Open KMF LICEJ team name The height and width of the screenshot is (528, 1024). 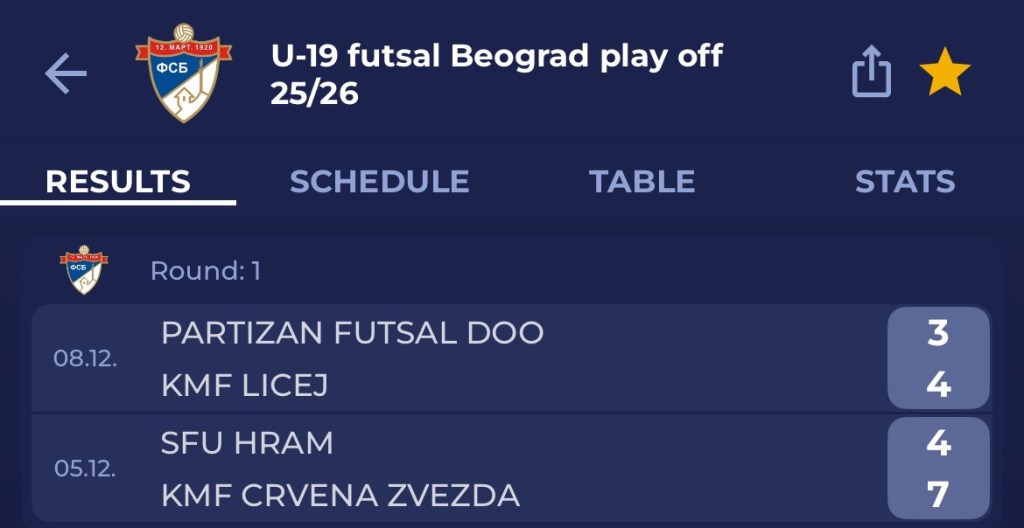(x=244, y=385)
